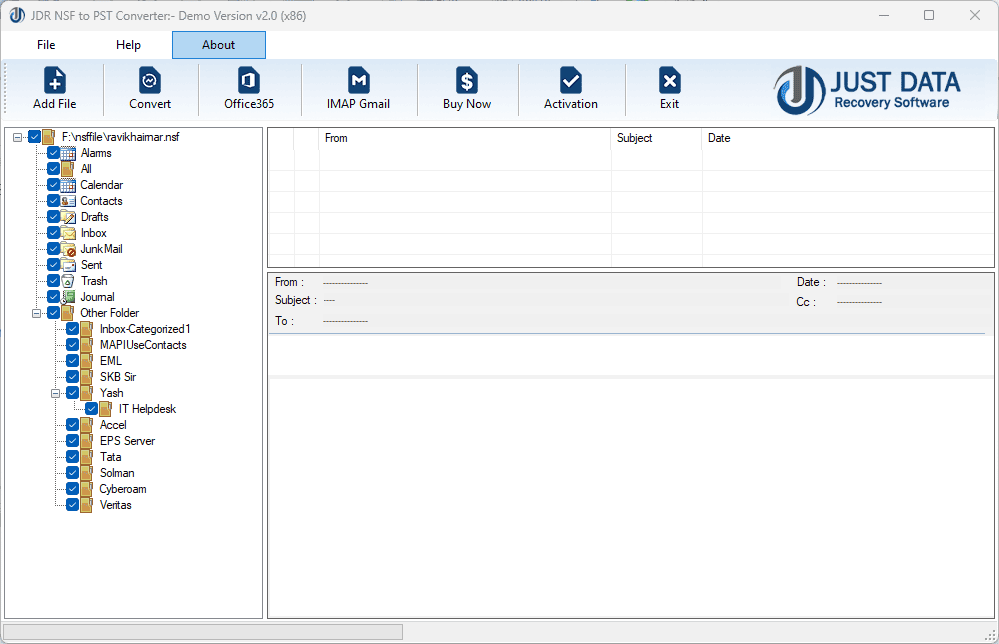Click the Subject column header
The image size is (999, 644).
pyautogui.click(x=655, y=138)
